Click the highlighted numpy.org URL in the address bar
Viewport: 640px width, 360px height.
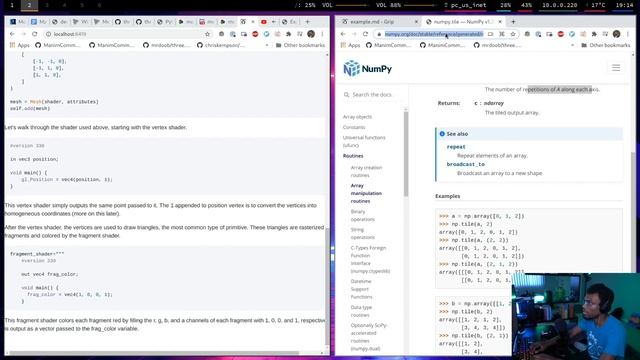pos(434,34)
